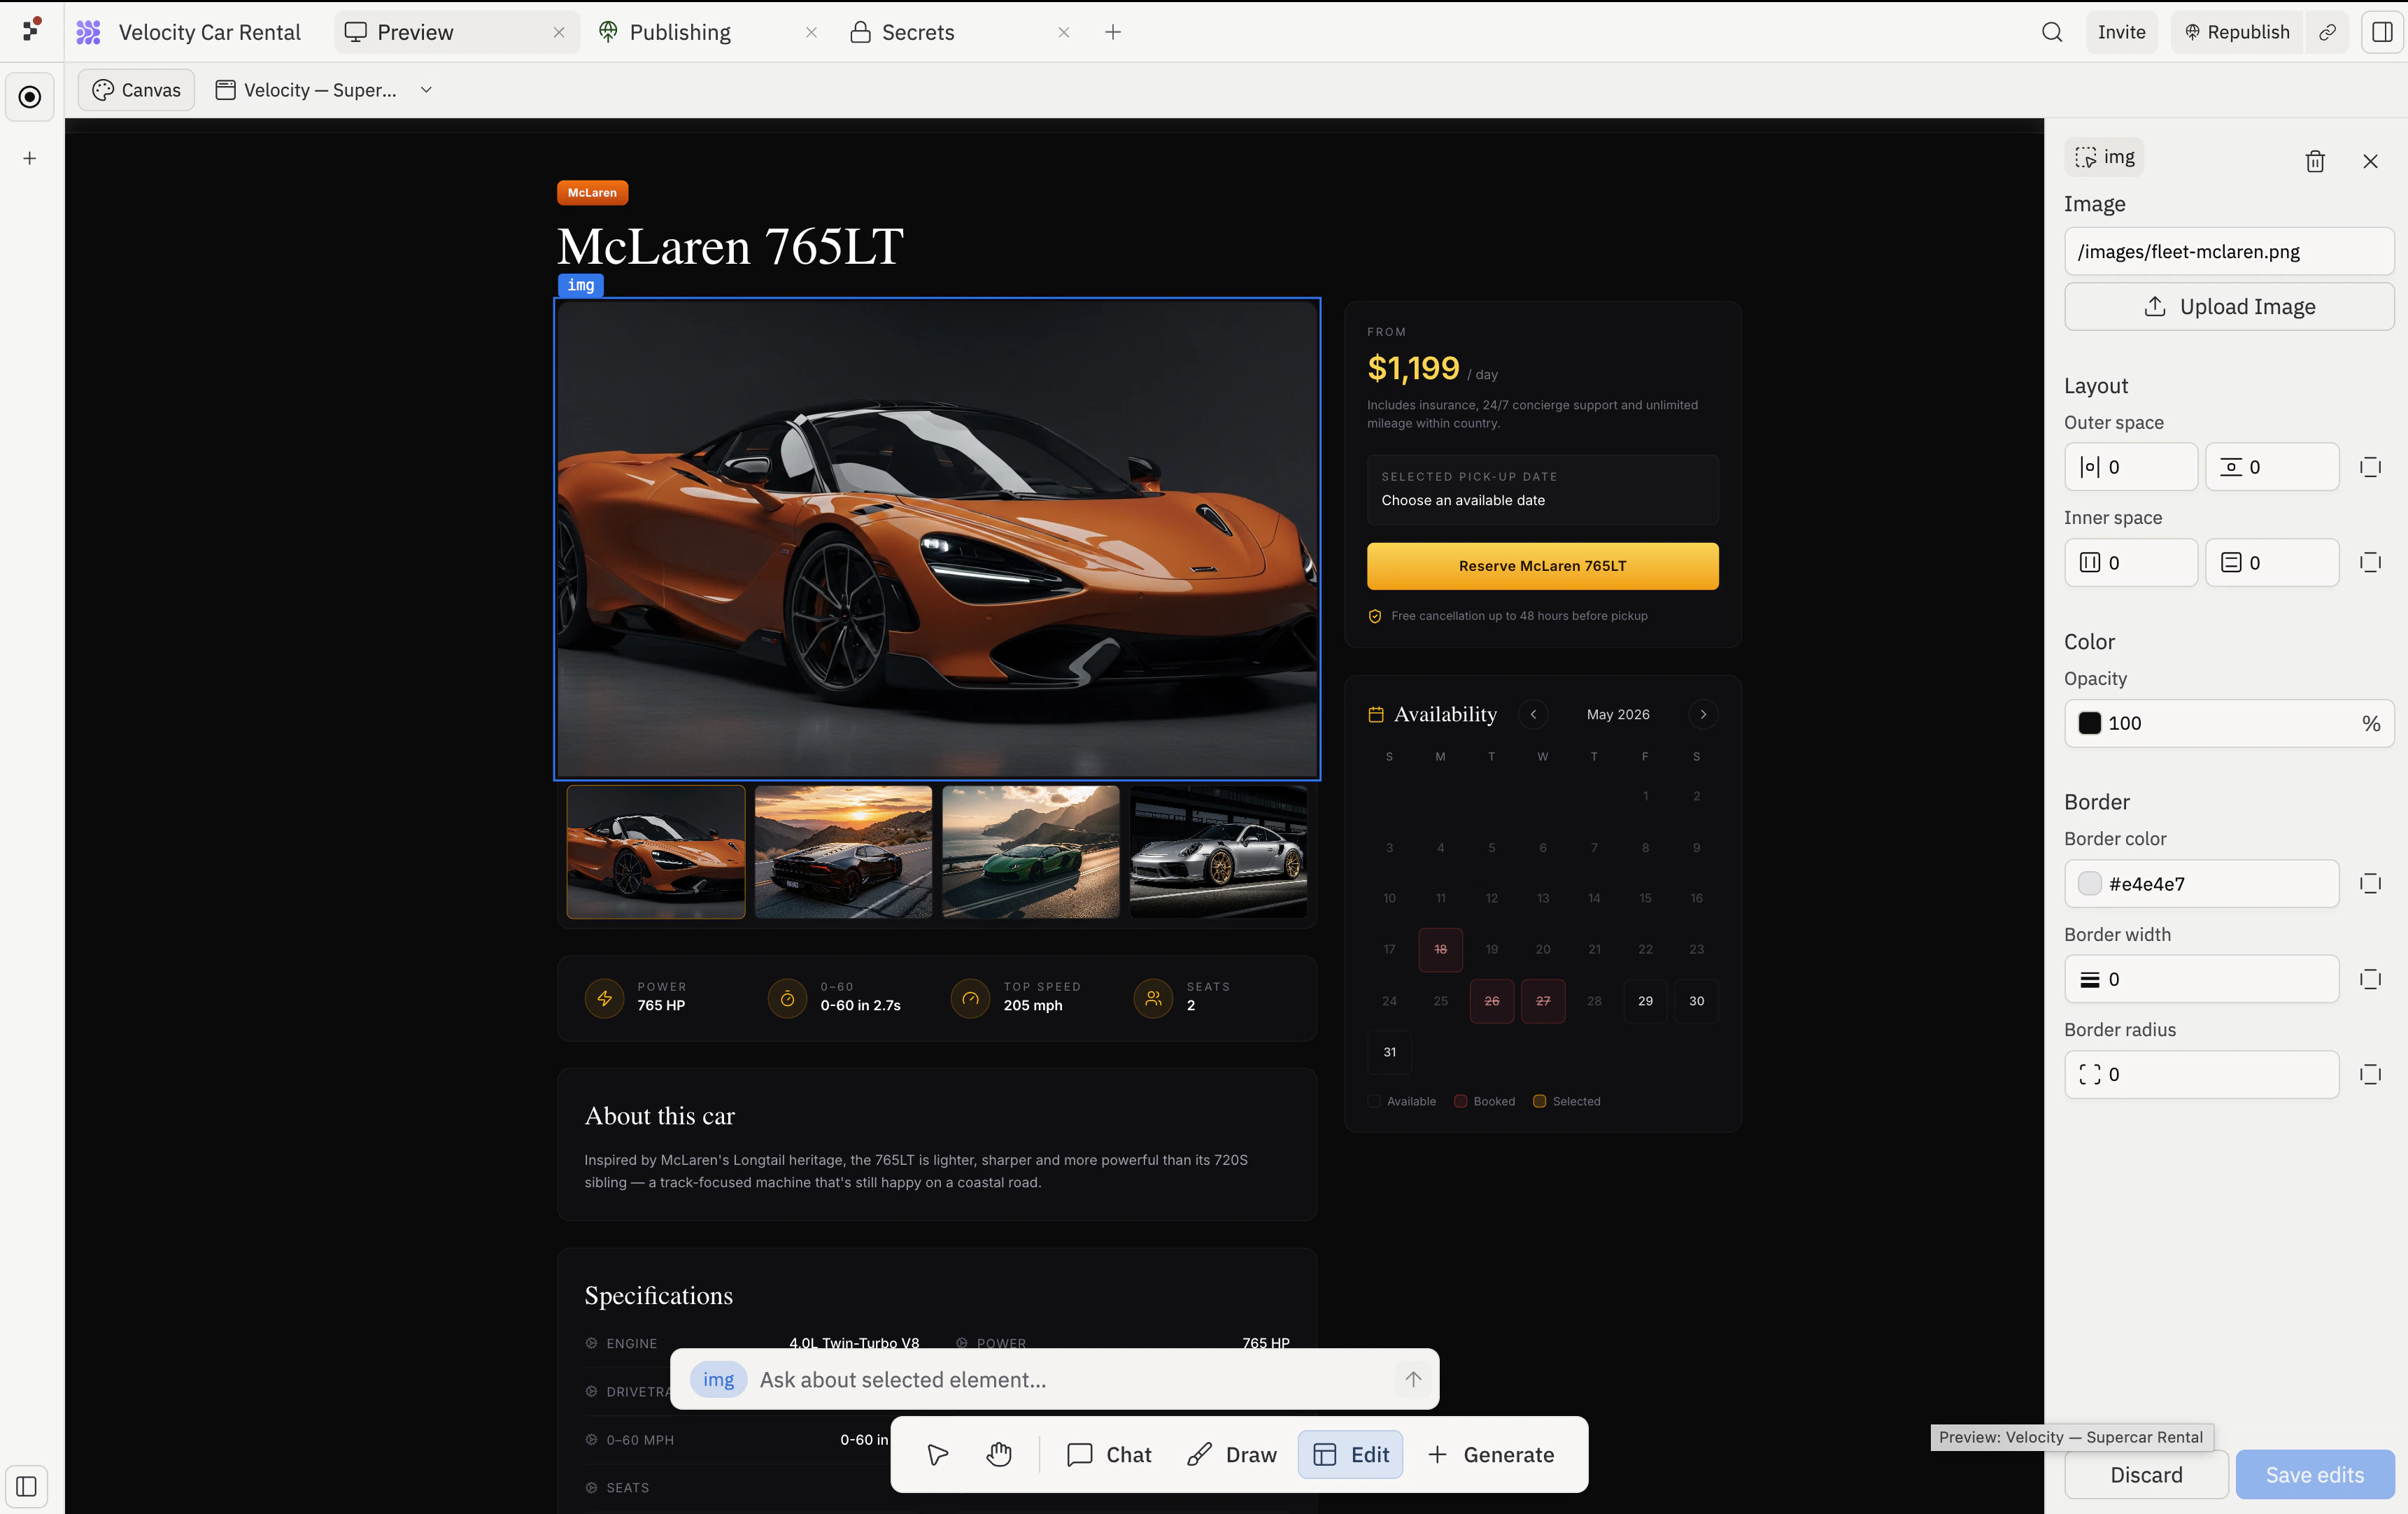Pick May 30 in availability calendar

(1696, 1000)
